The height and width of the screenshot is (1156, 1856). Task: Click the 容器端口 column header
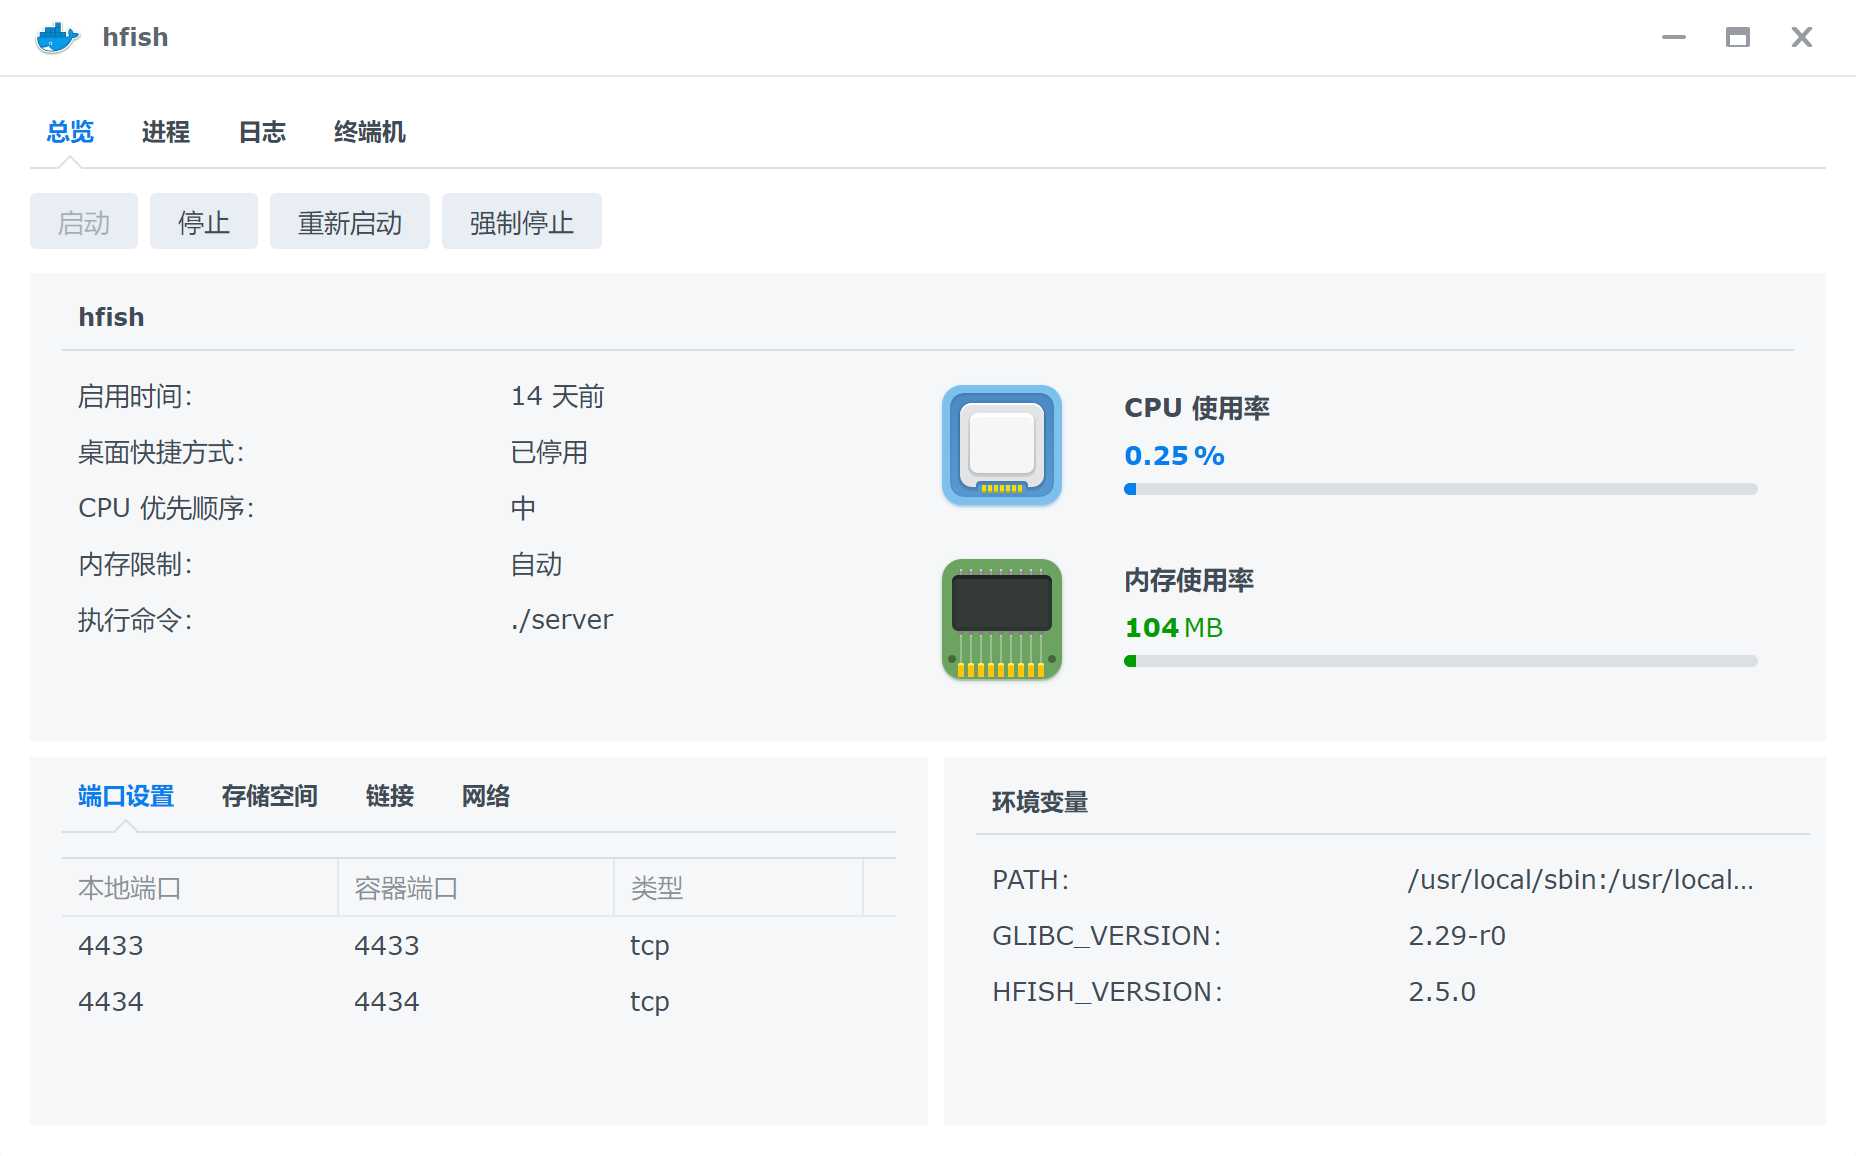coord(476,888)
